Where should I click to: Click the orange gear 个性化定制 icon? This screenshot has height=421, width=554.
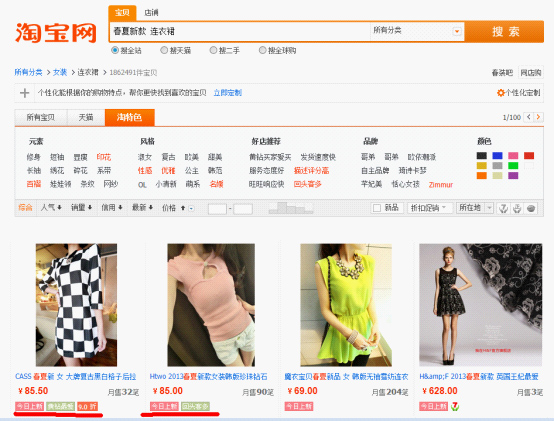pyautogui.click(x=500, y=93)
